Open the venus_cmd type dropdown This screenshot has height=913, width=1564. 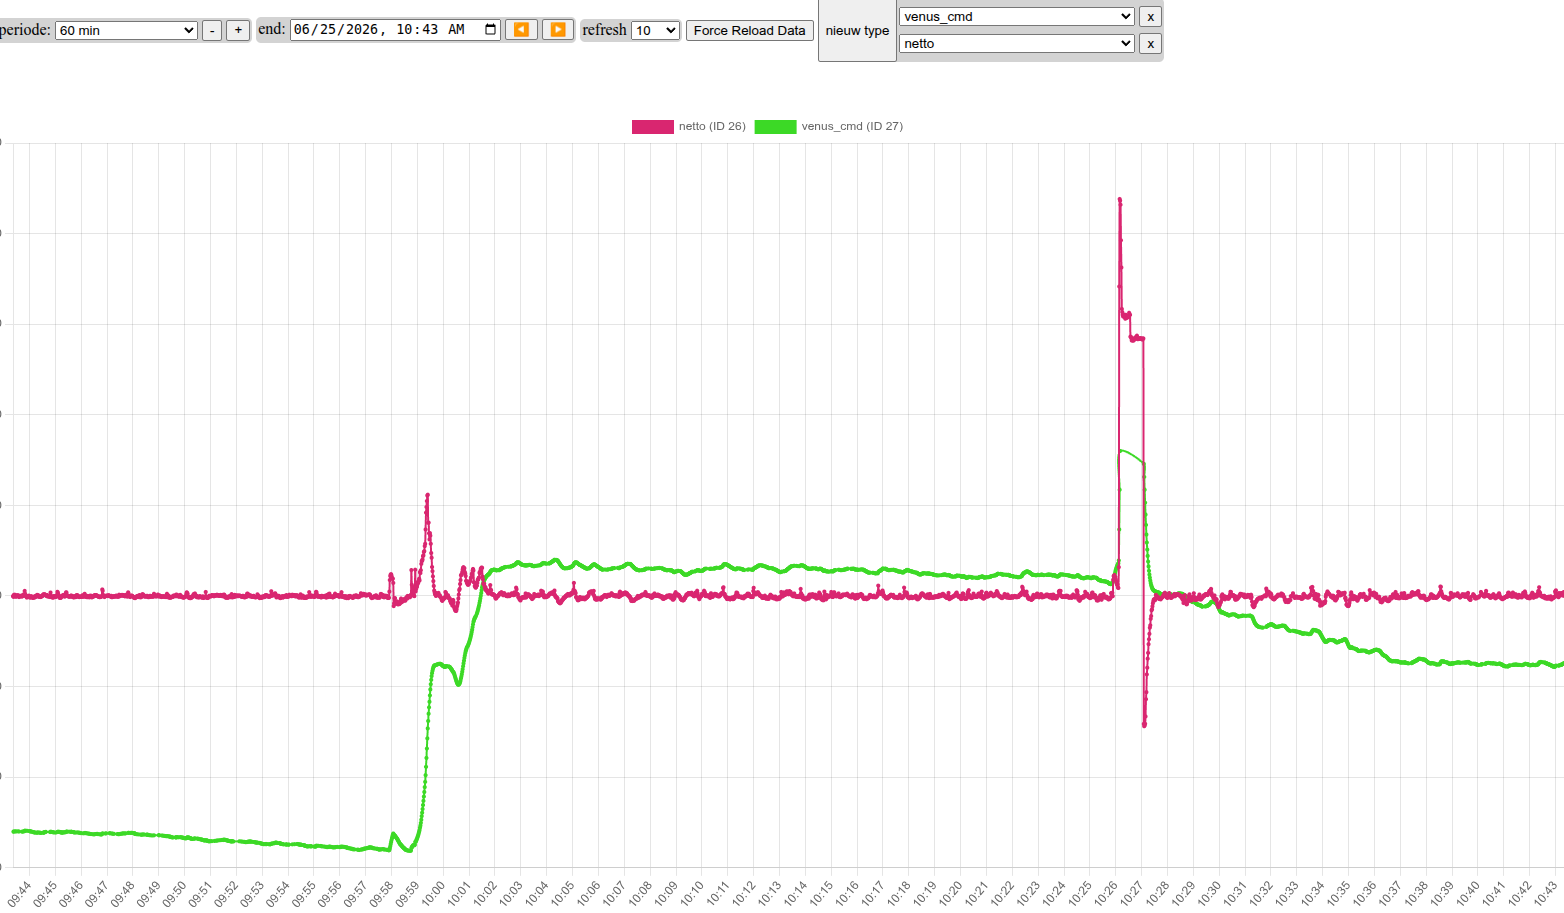pos(1017,17)
